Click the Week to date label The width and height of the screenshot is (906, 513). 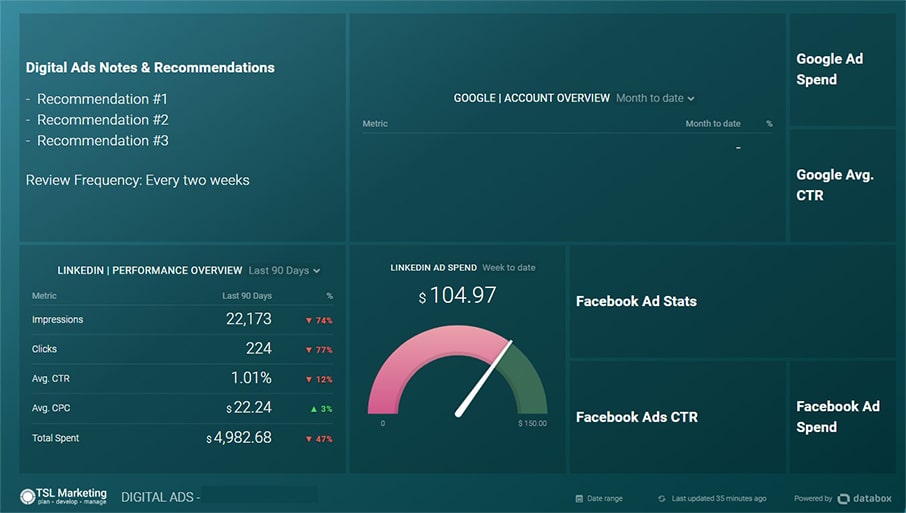[508, 267]
